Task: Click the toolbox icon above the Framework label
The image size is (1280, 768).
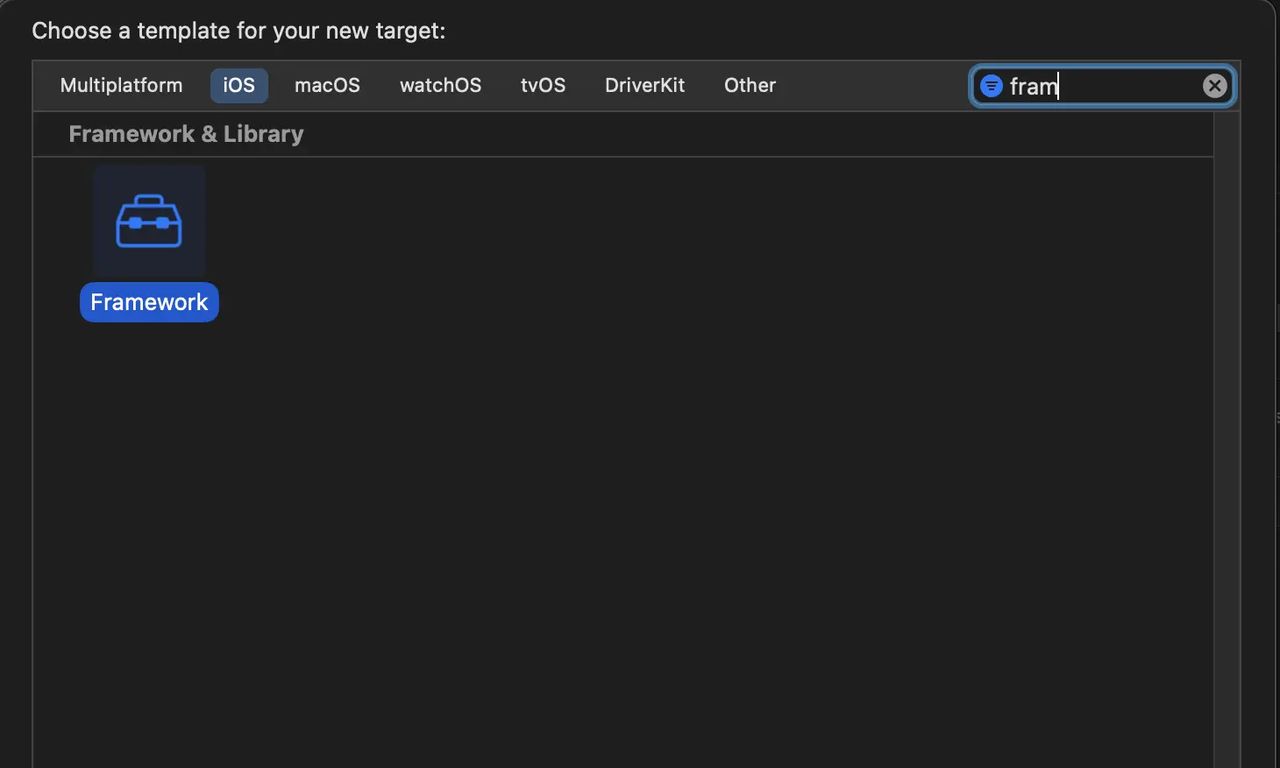Action: [148, 220]
